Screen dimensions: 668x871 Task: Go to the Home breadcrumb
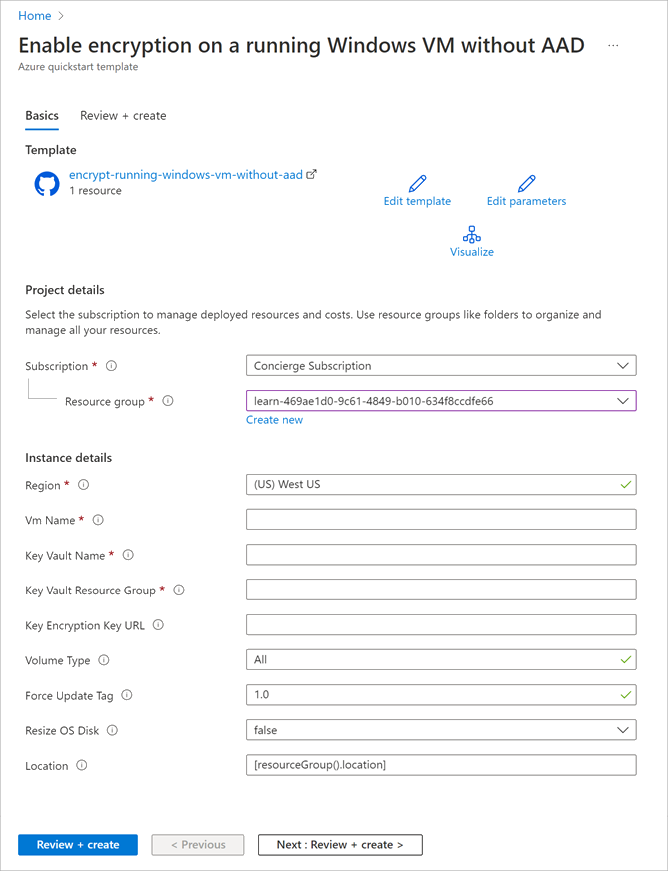click(x=35, y=16)
